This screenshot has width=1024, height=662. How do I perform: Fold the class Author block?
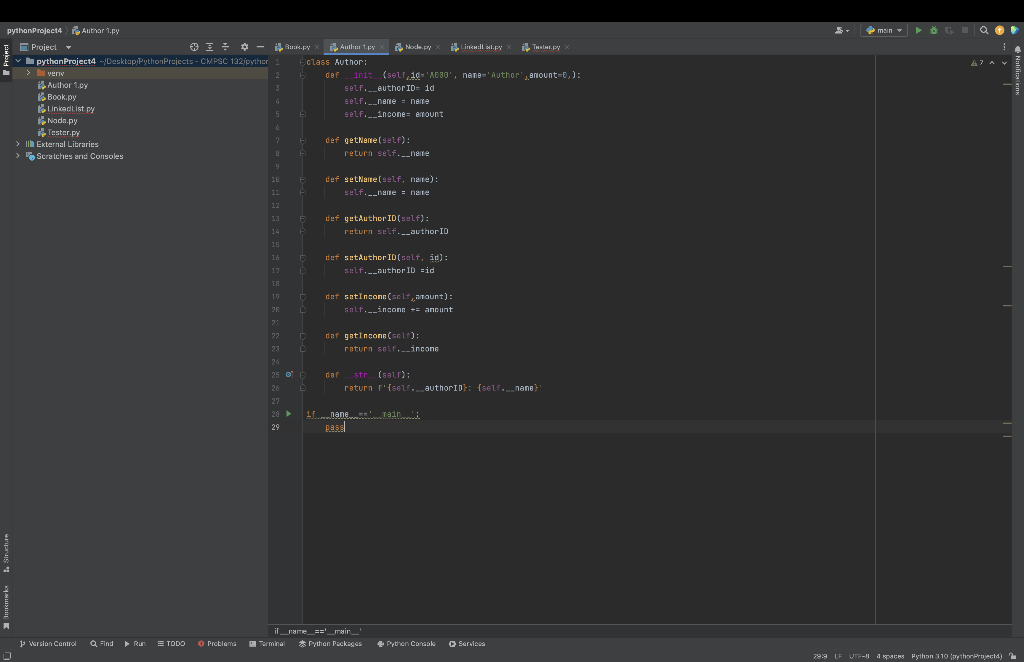tap(302, 62)
